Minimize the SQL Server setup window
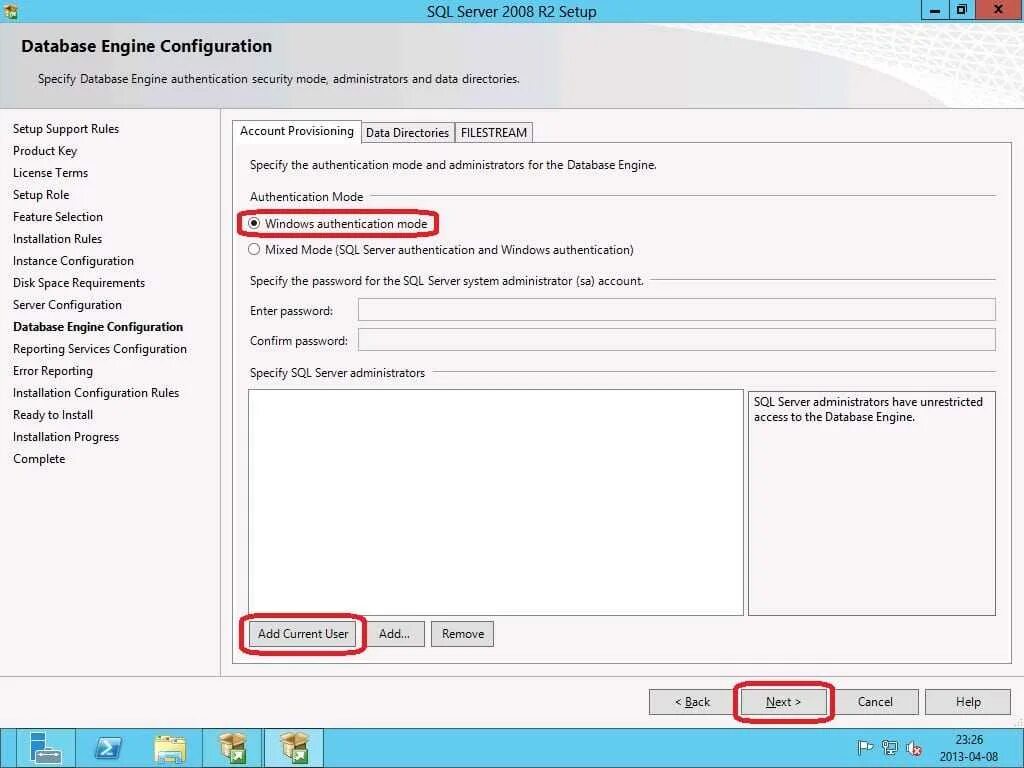The width and height of the screenshot is (1024, 768). click(935, 10)
